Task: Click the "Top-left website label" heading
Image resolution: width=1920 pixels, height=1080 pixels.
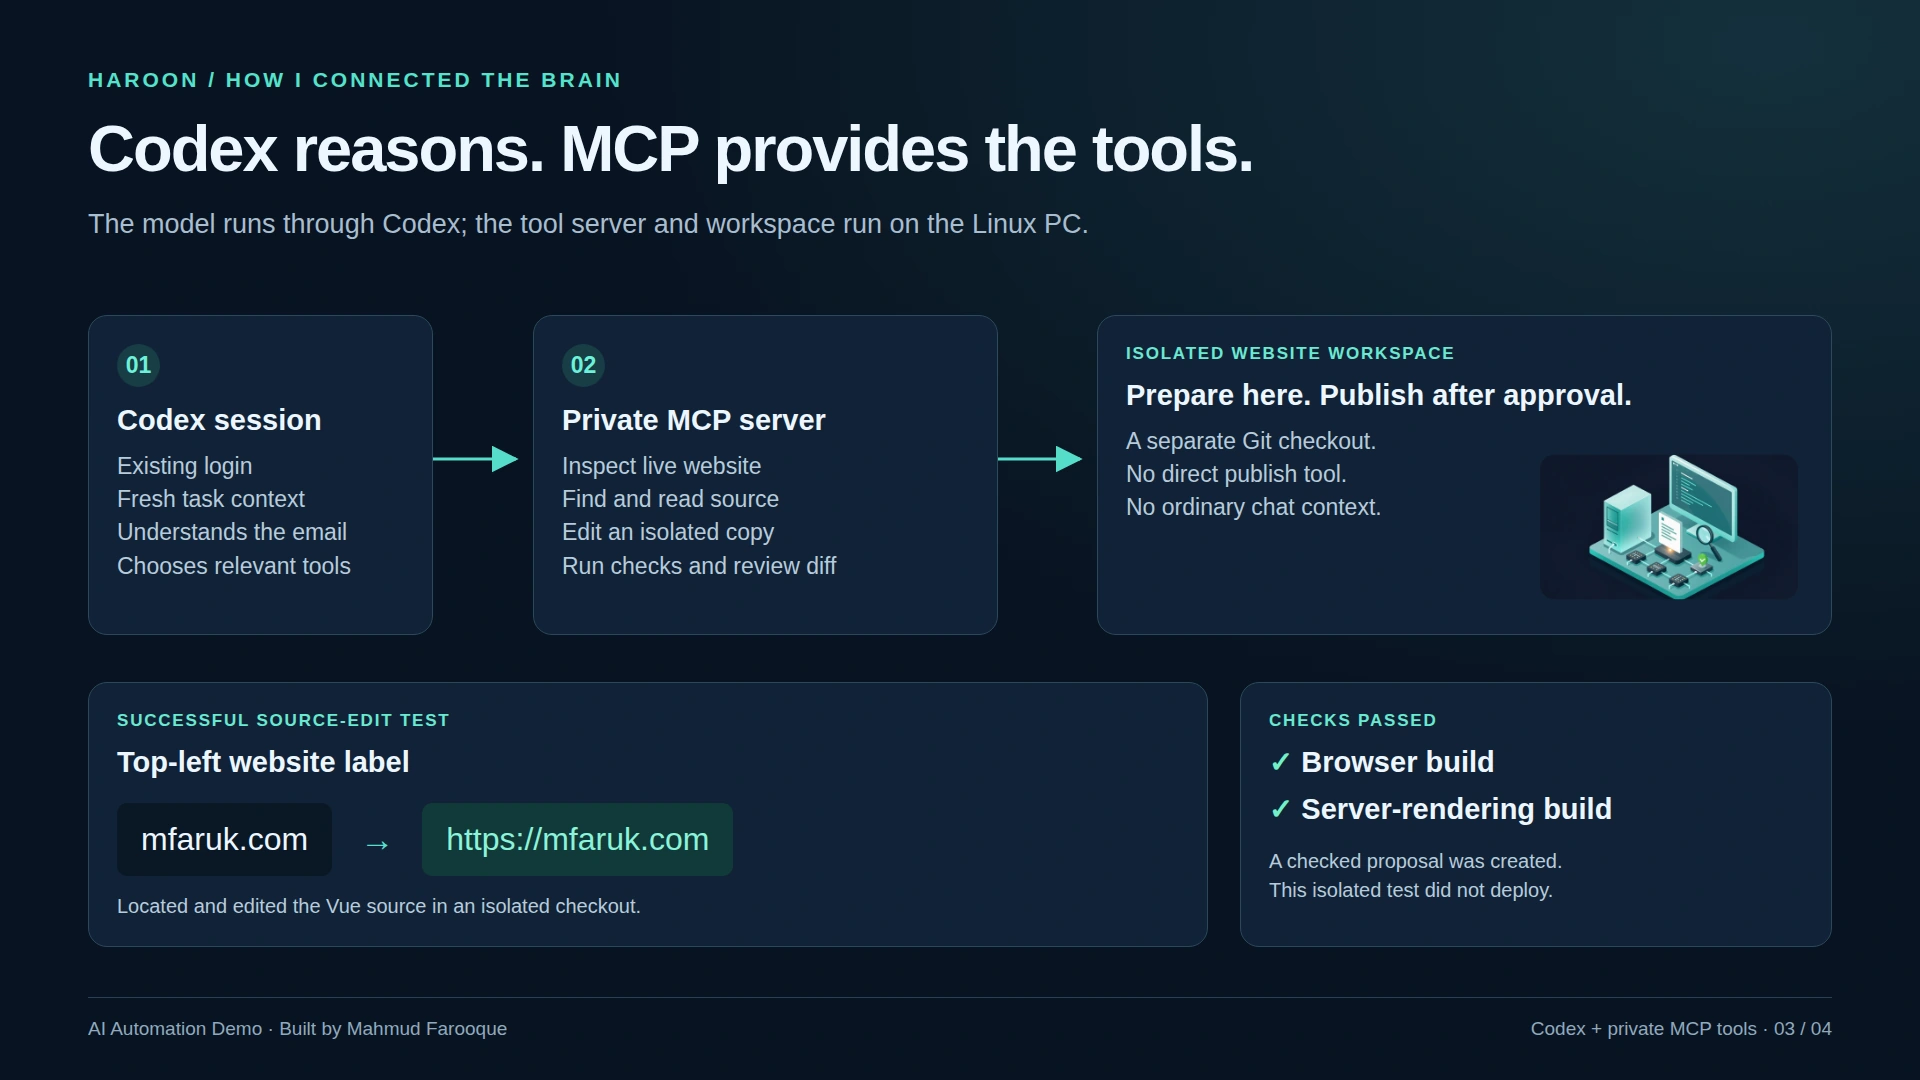Action: coord(263,762)
